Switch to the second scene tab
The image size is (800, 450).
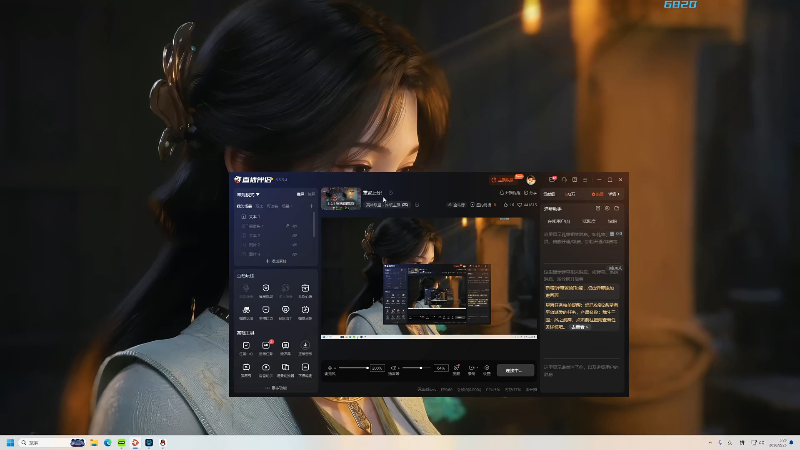coord(259,206)
